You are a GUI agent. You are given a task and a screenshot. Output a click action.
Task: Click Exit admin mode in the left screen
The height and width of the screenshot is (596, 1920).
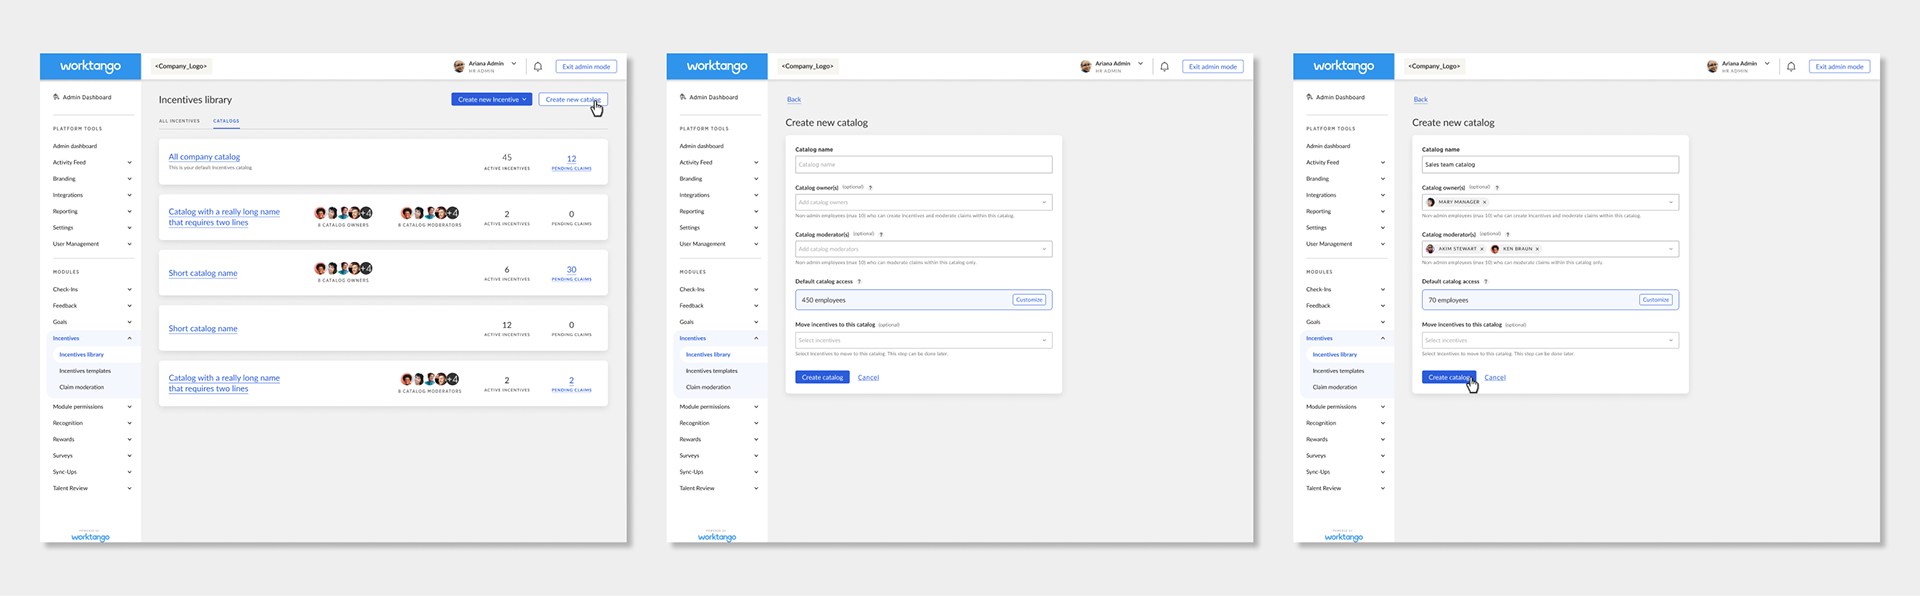586,67
